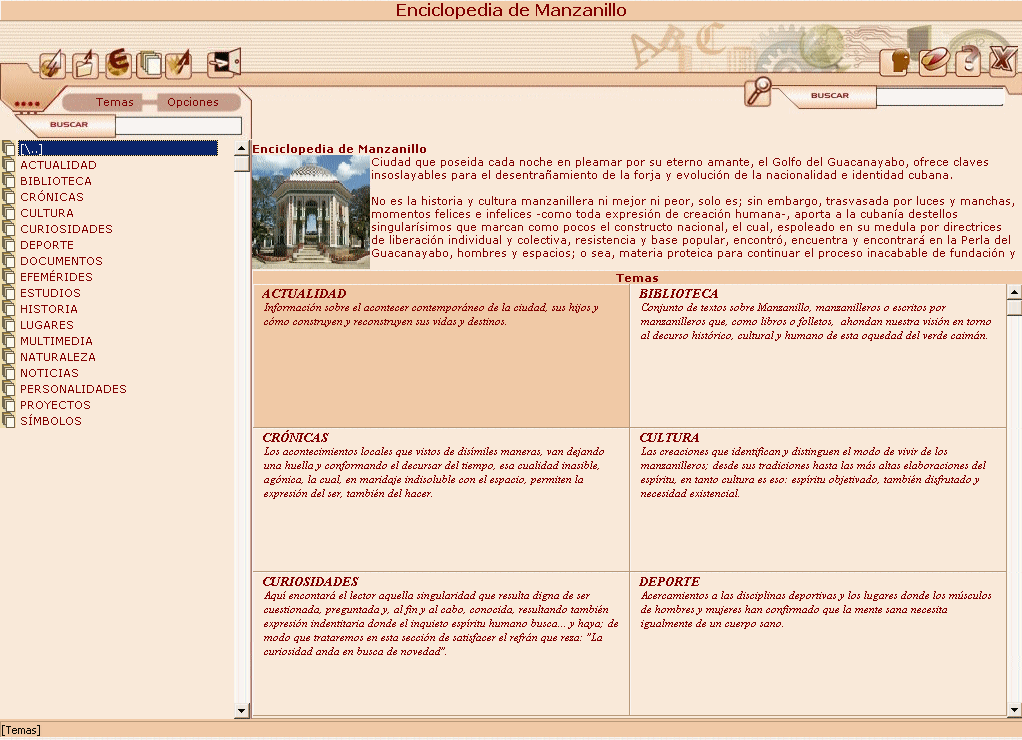Click the stacked pages toolbar icon

[x=149, y=65]
